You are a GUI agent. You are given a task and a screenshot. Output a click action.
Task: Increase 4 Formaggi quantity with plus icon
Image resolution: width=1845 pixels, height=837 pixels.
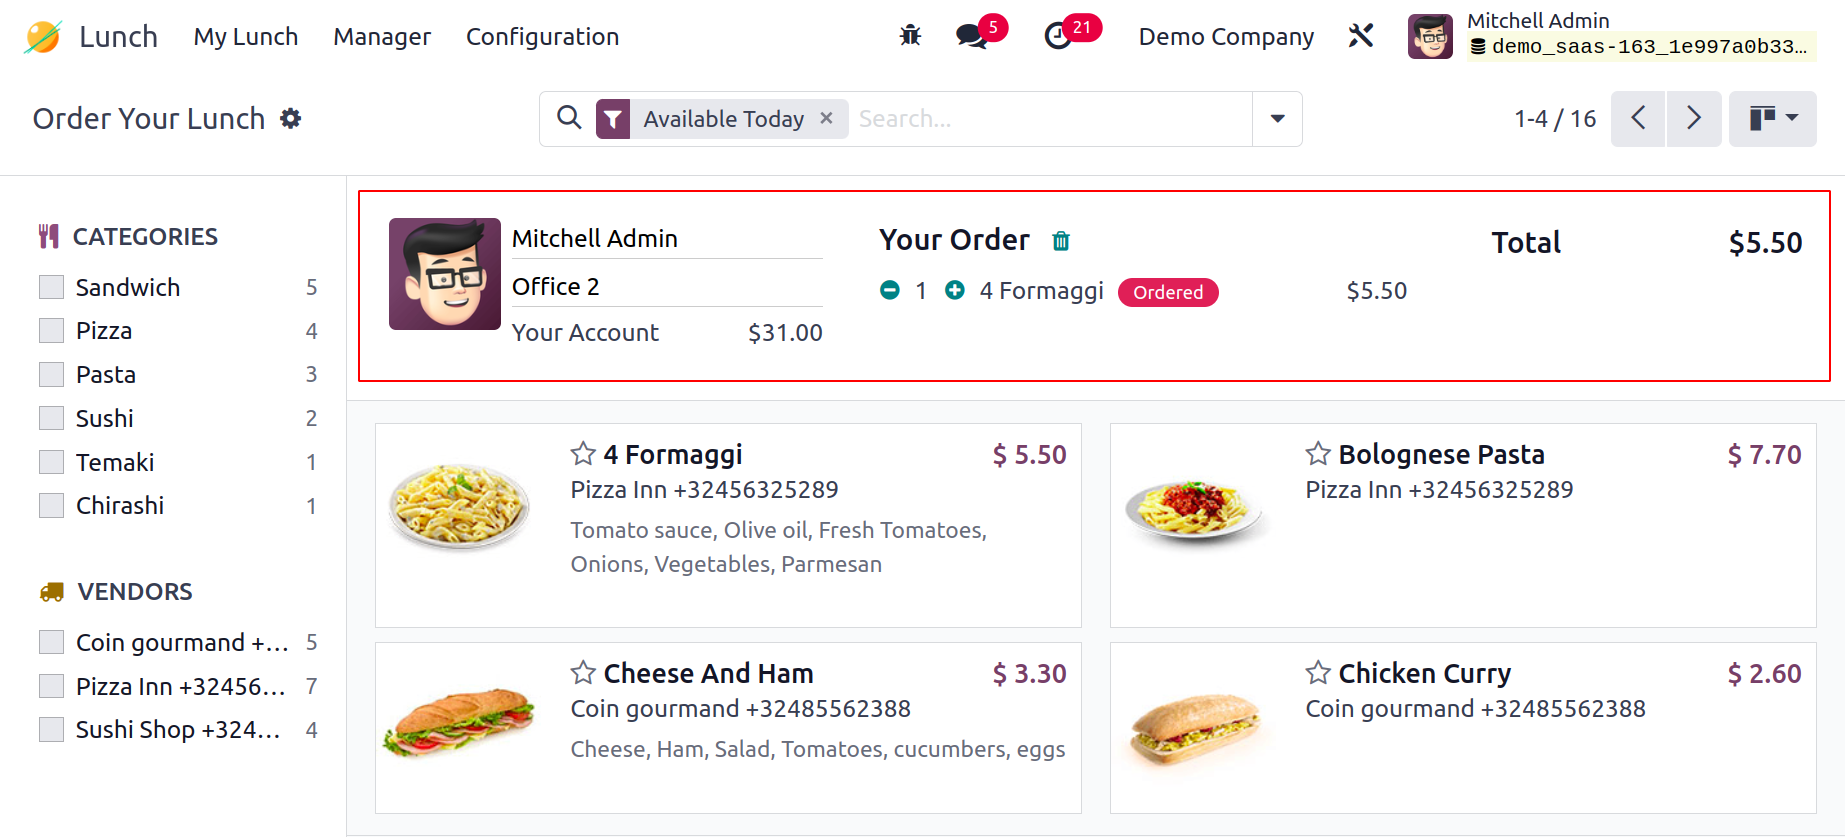pos(955,290)
